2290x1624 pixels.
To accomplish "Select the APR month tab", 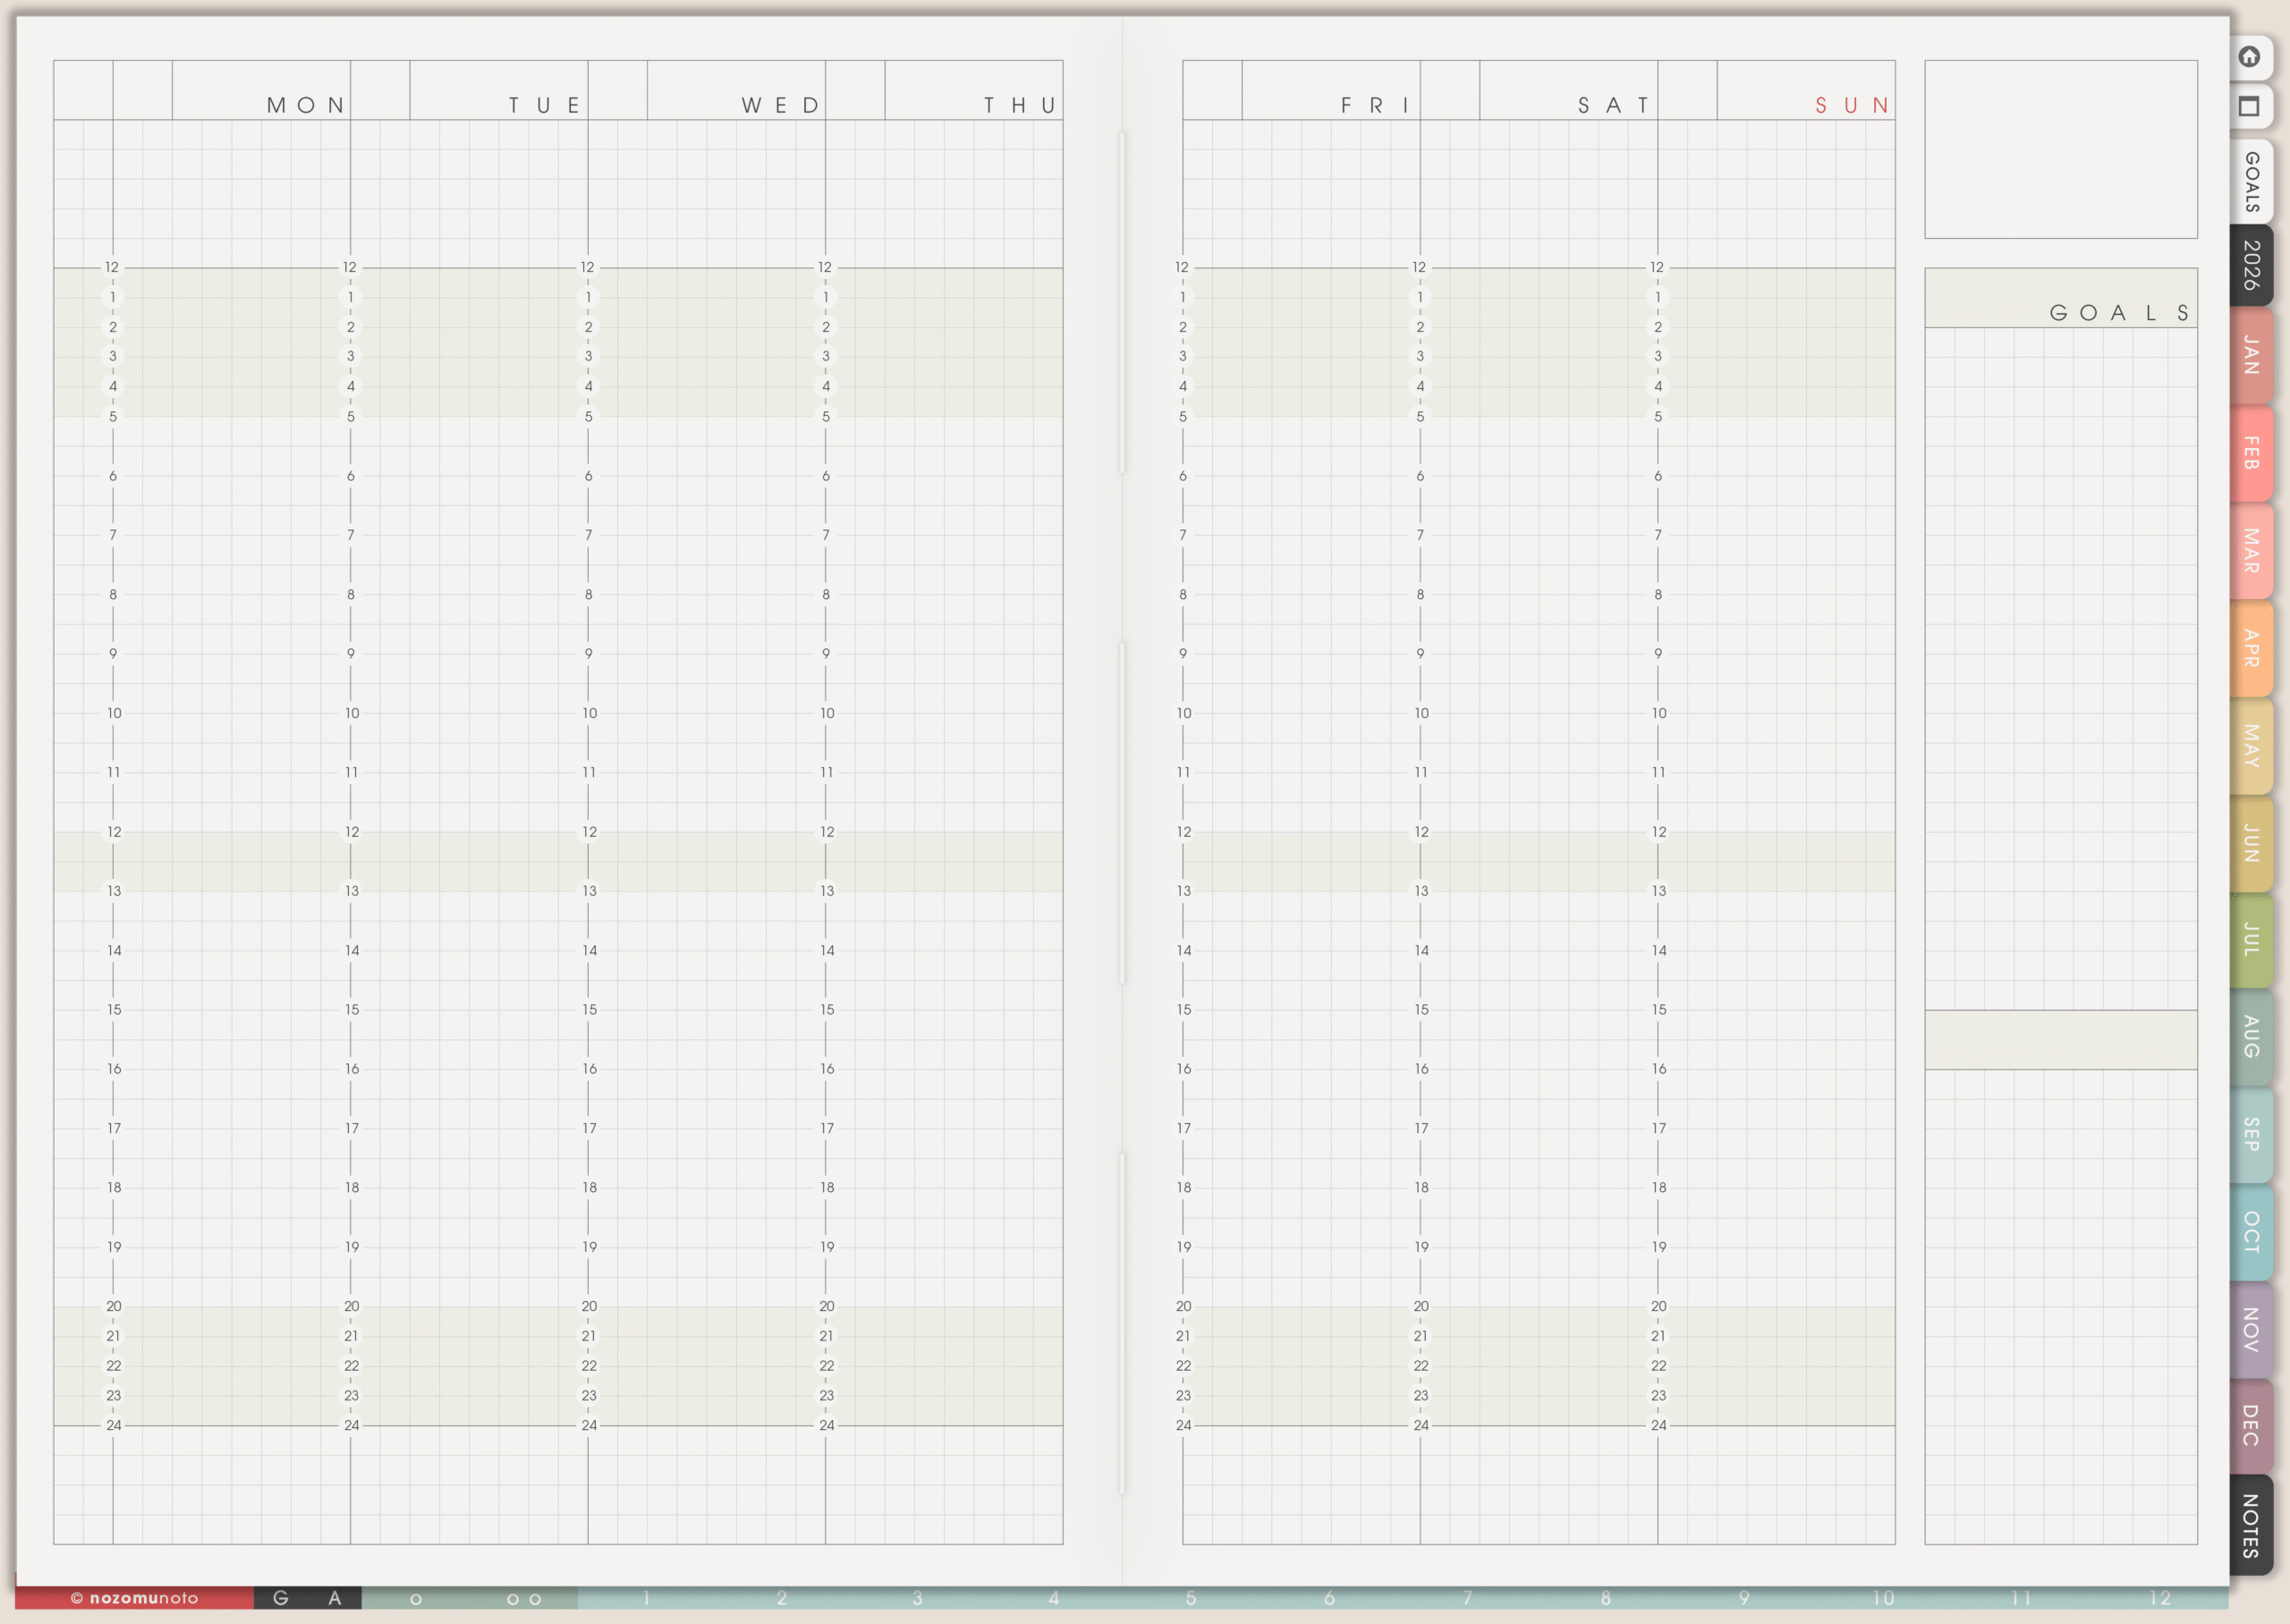I will 2251,648.
